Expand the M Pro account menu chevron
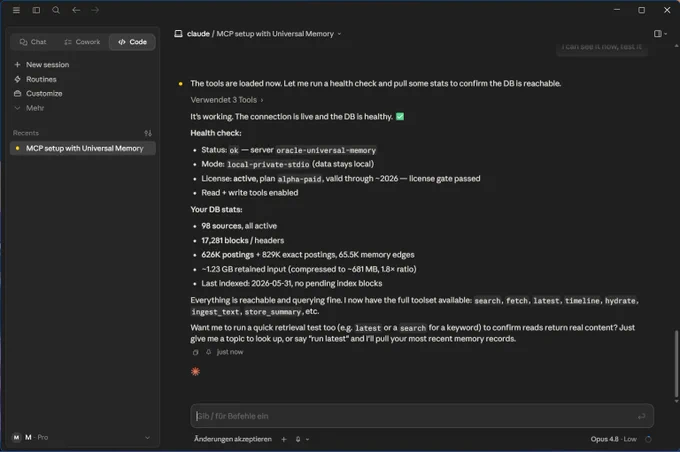Image resolution: width=680 pixels, height=452 pixels. coord(147,437)
